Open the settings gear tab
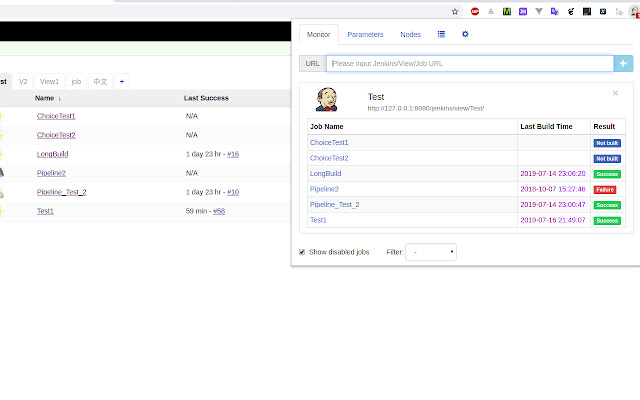Viewport: 640px width, 400px height. 465,34
